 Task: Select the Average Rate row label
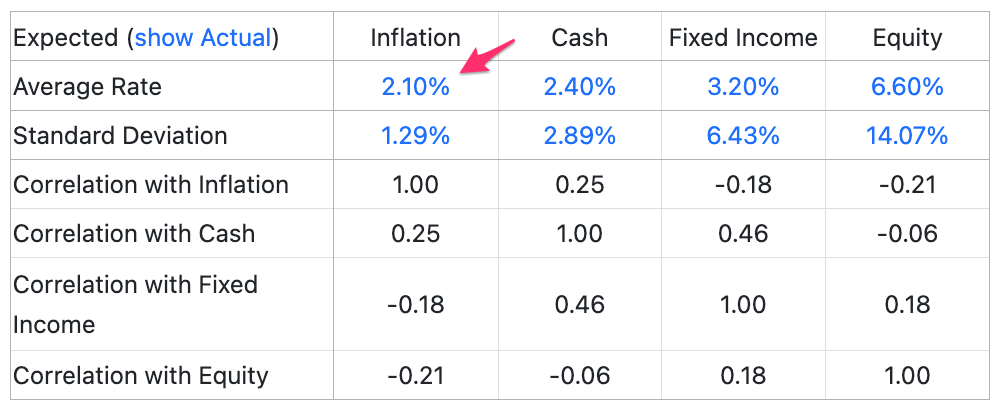click(x=87, y=87)
